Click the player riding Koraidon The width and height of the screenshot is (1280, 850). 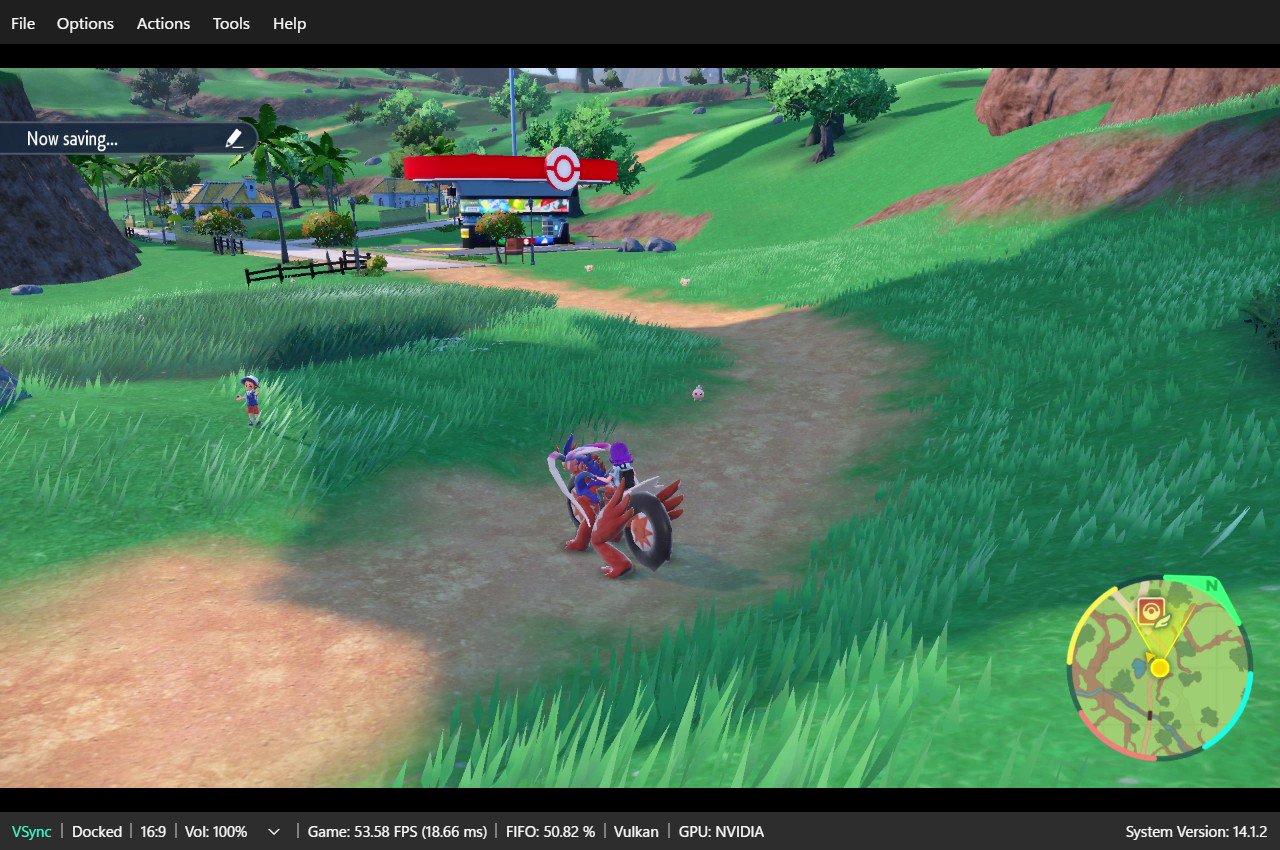618,508
